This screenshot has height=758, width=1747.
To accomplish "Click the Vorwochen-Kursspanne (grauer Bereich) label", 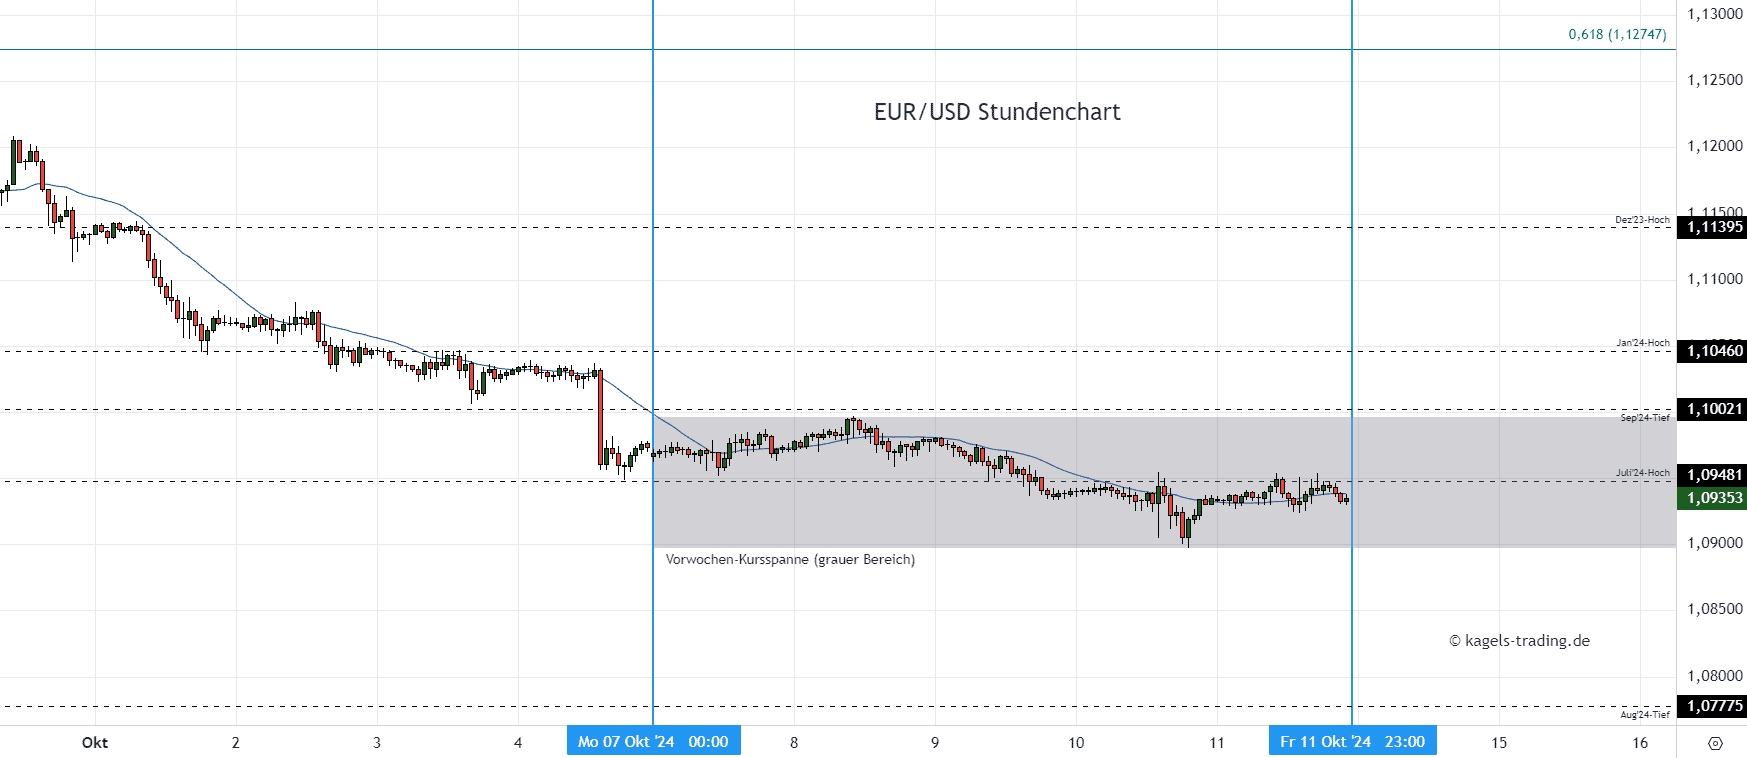I will click(790, 559).
